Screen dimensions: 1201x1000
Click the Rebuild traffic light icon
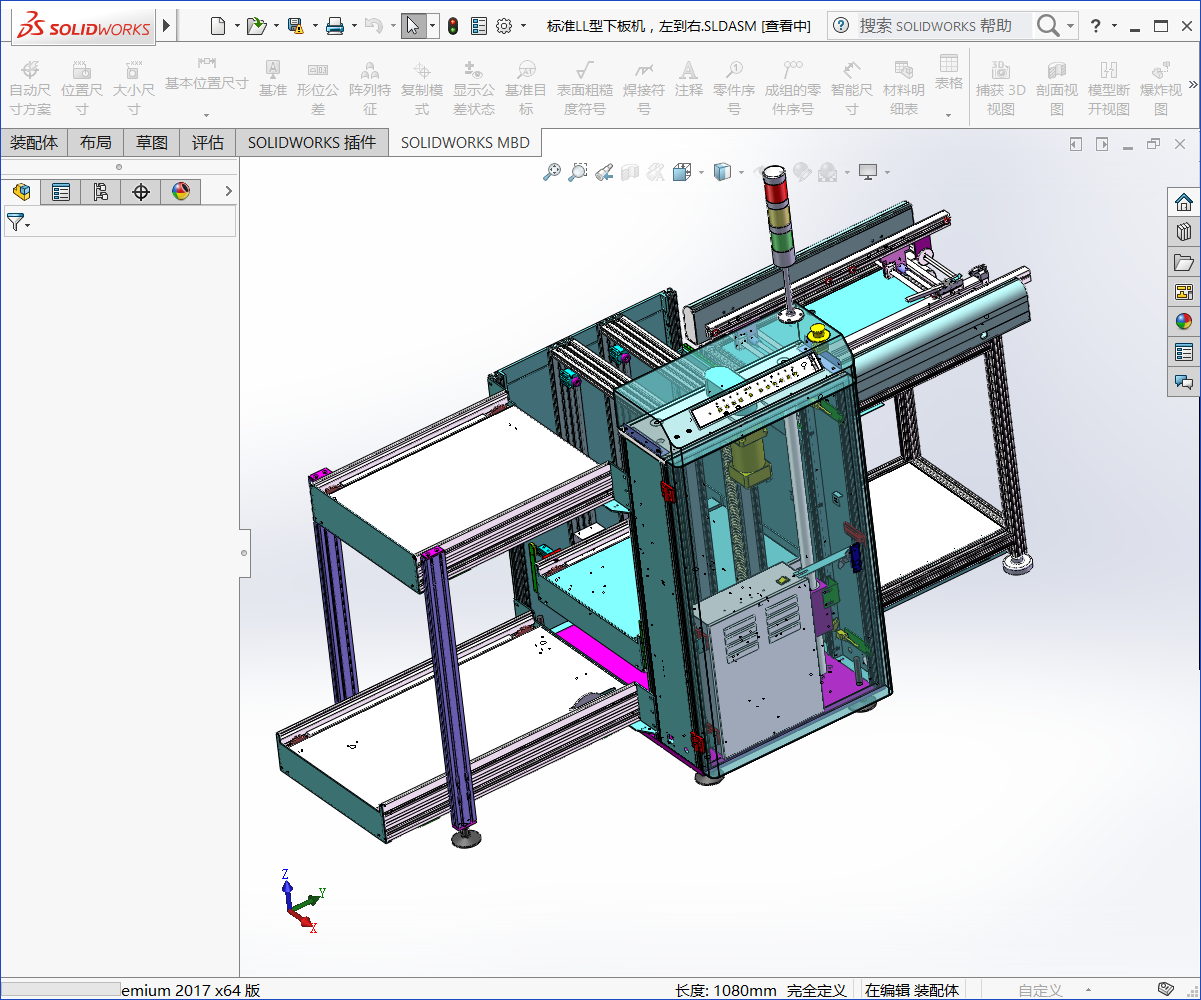point(453,26)
